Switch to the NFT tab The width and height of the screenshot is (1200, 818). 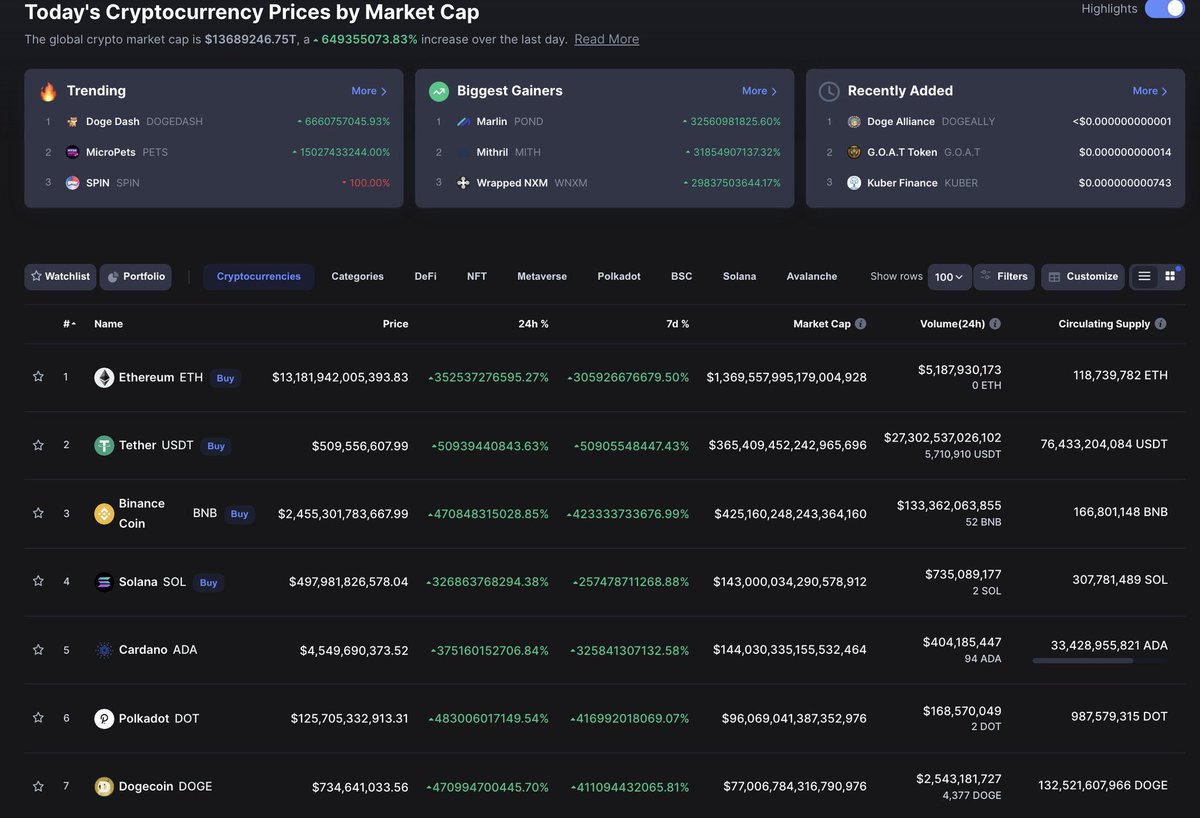point(477,277)
